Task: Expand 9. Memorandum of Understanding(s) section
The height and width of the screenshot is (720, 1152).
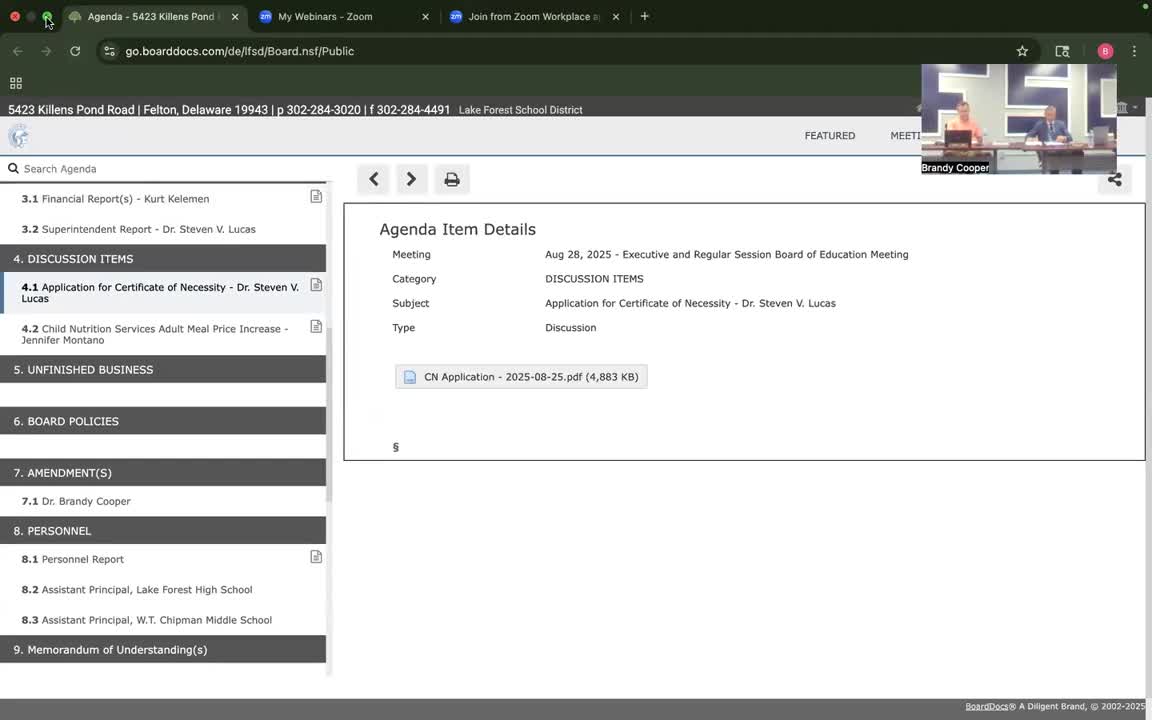Action: 163,650
